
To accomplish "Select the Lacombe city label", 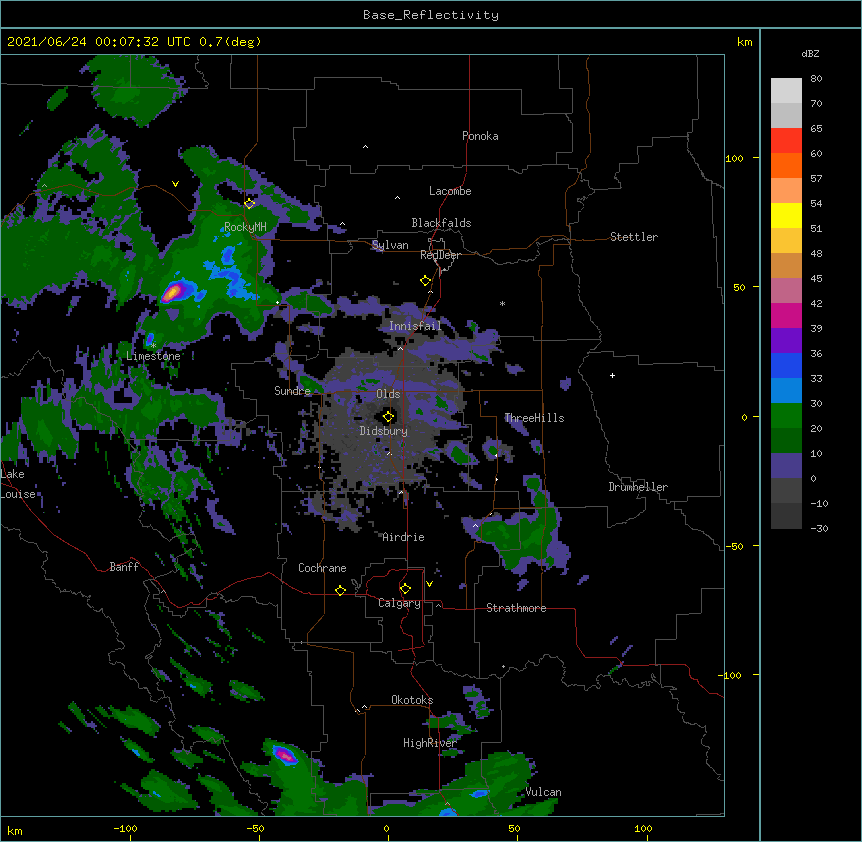I will [x=450, y=191].
